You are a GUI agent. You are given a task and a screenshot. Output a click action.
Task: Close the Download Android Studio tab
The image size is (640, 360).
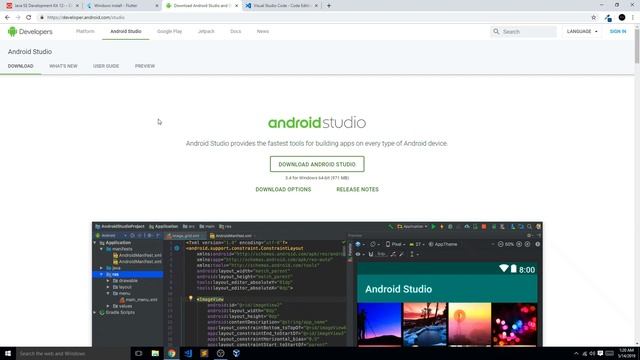coord(236,6)
